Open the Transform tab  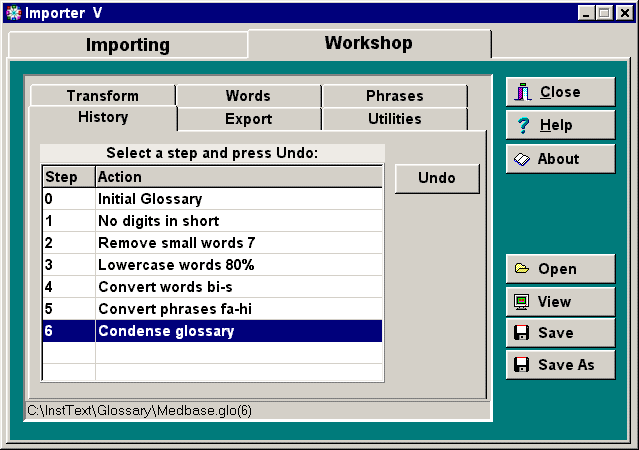pyautogui.click(x=102, y=96)
